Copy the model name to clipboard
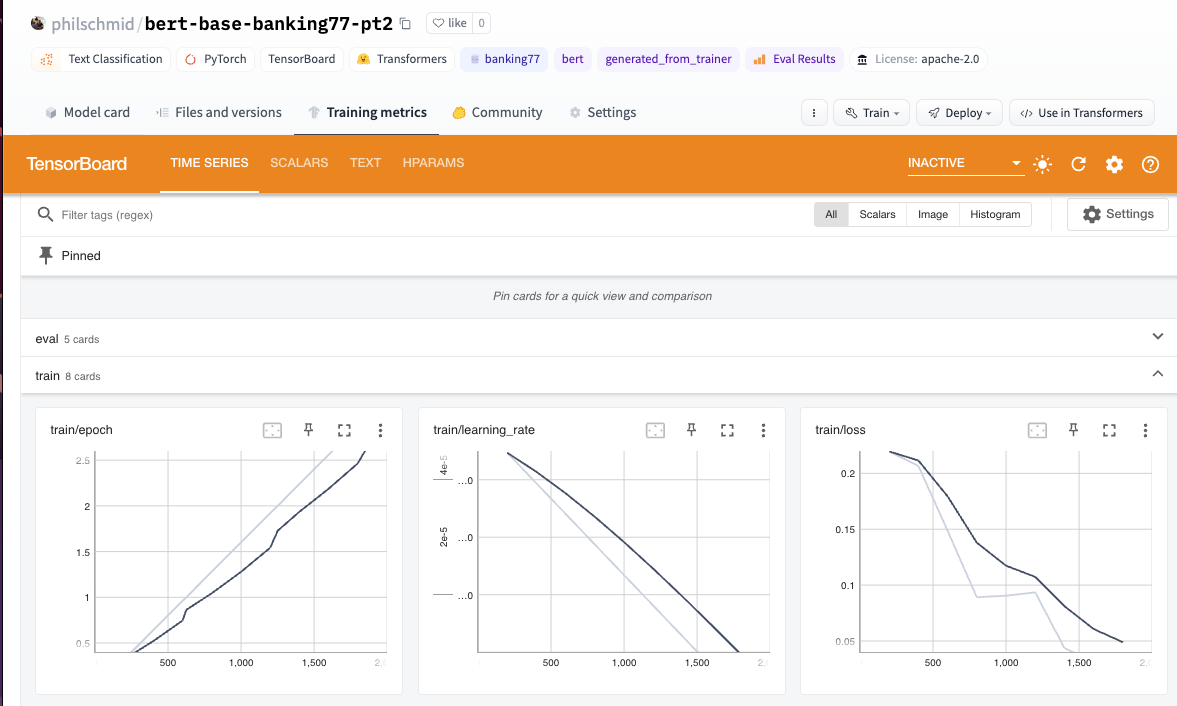The height and width of the screenshot is (706, 1177). click(x=405, y=24)
